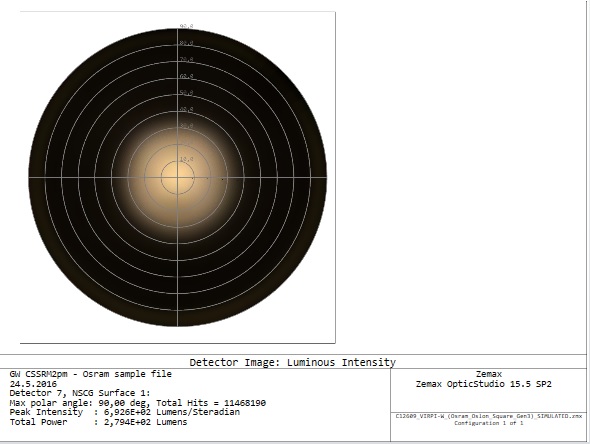Click the 60.0 polar angle label
Viewport: 590px width, 444px height.
pos(186,76)
